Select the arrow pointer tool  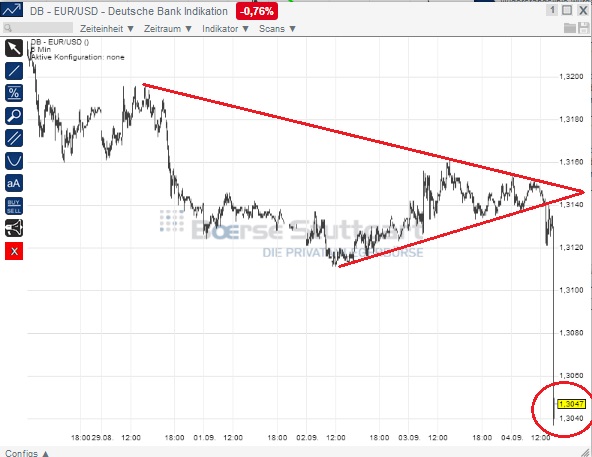coord(14,48)
